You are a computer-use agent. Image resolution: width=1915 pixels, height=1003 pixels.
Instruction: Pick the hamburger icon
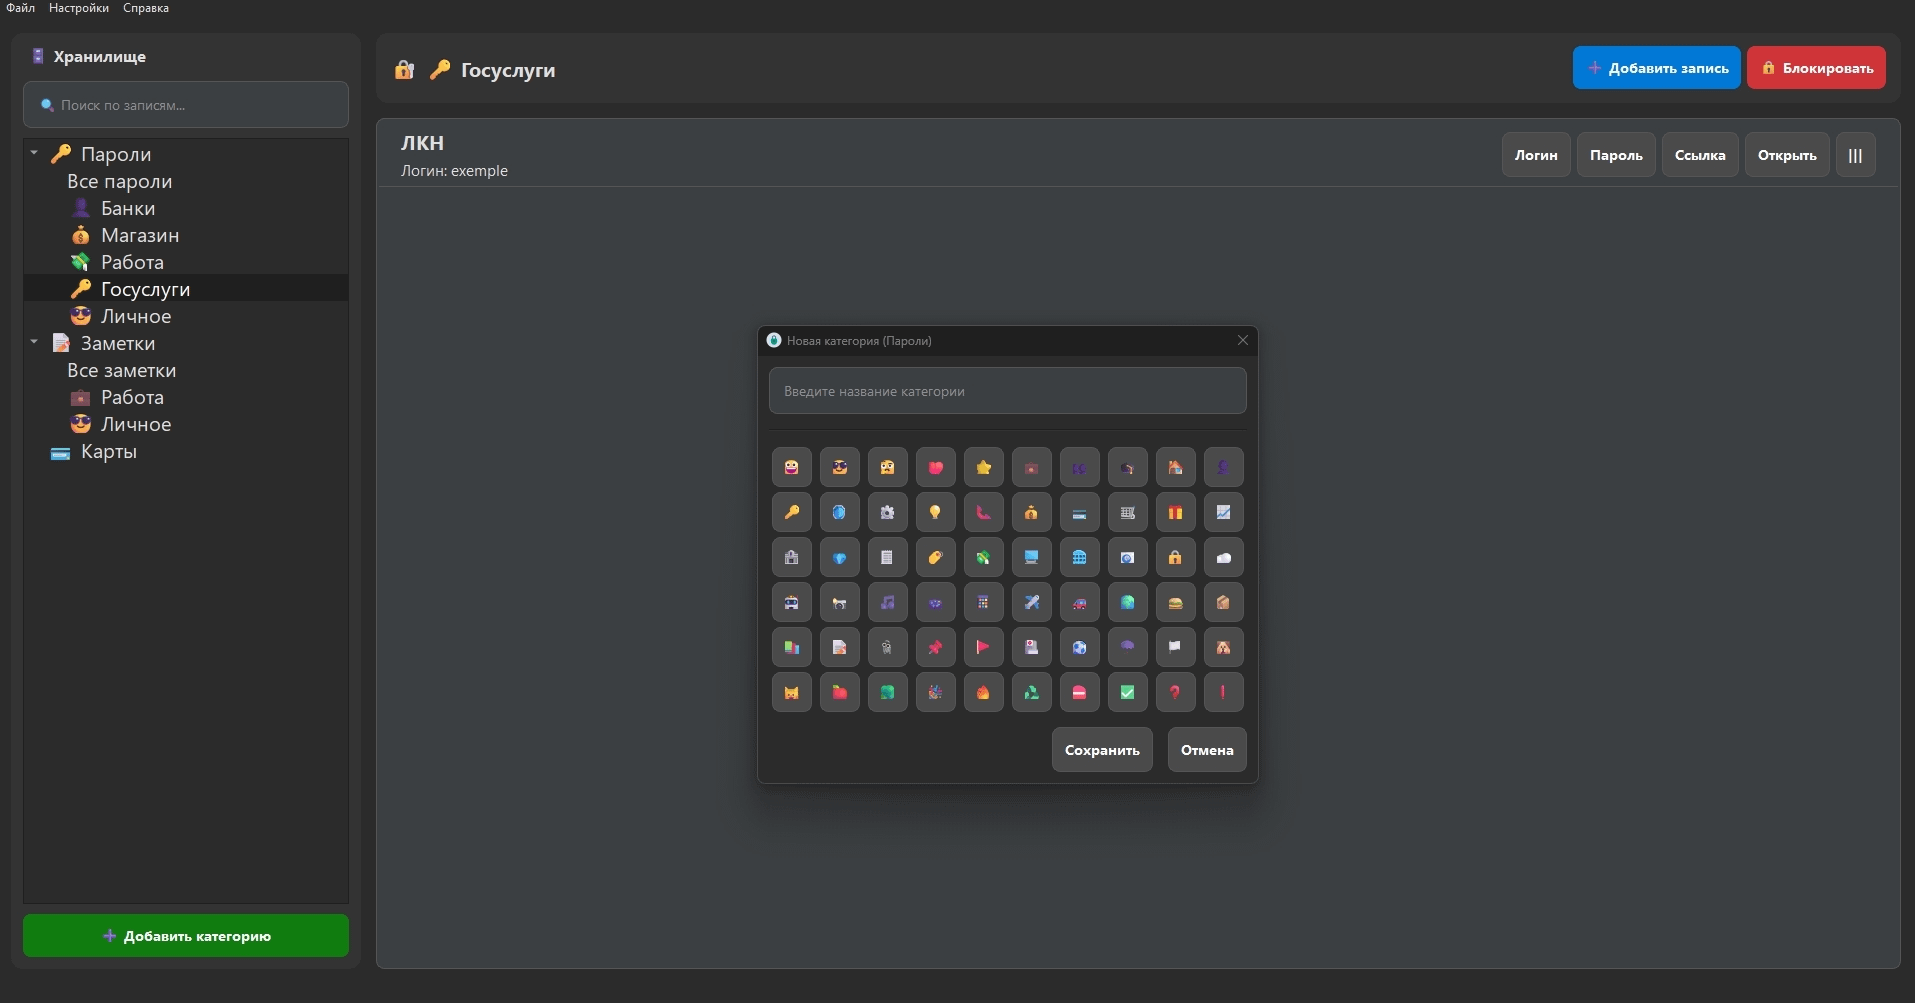point(1175,602)
